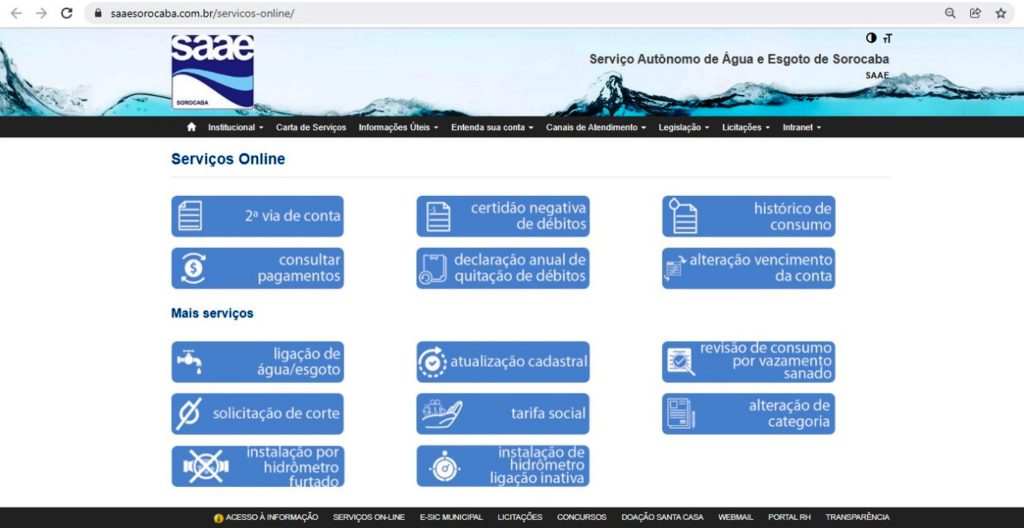The image size is (1024, 528).
Task: Click the home icon in navigation bar
Action: click(x=191, y=128)
